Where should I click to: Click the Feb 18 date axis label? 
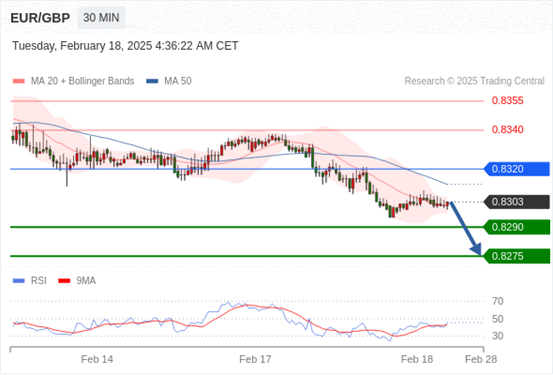point(417,359)
